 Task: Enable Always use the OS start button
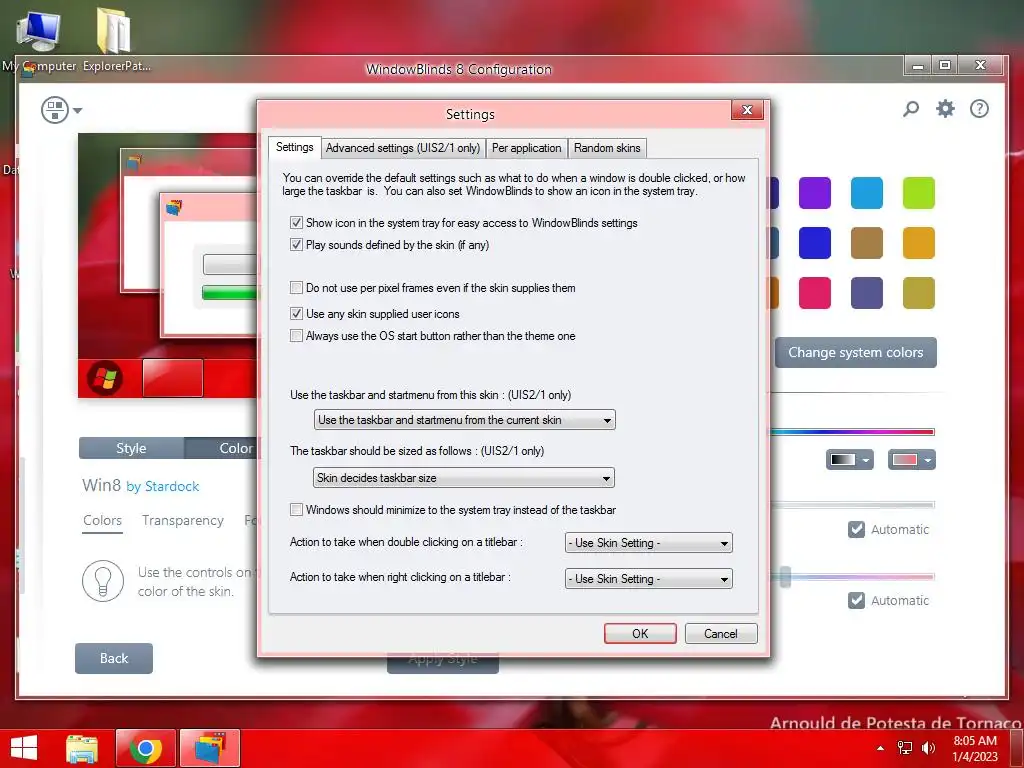click(x=296, y=336)
